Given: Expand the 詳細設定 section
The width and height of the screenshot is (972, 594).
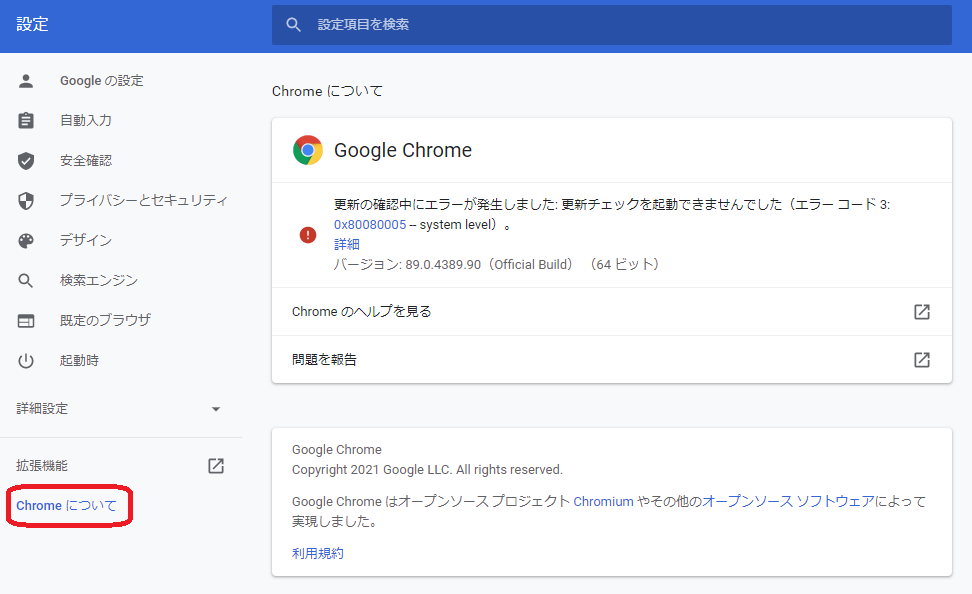Looking at the screenshot, I should click(x=121, y=409).
